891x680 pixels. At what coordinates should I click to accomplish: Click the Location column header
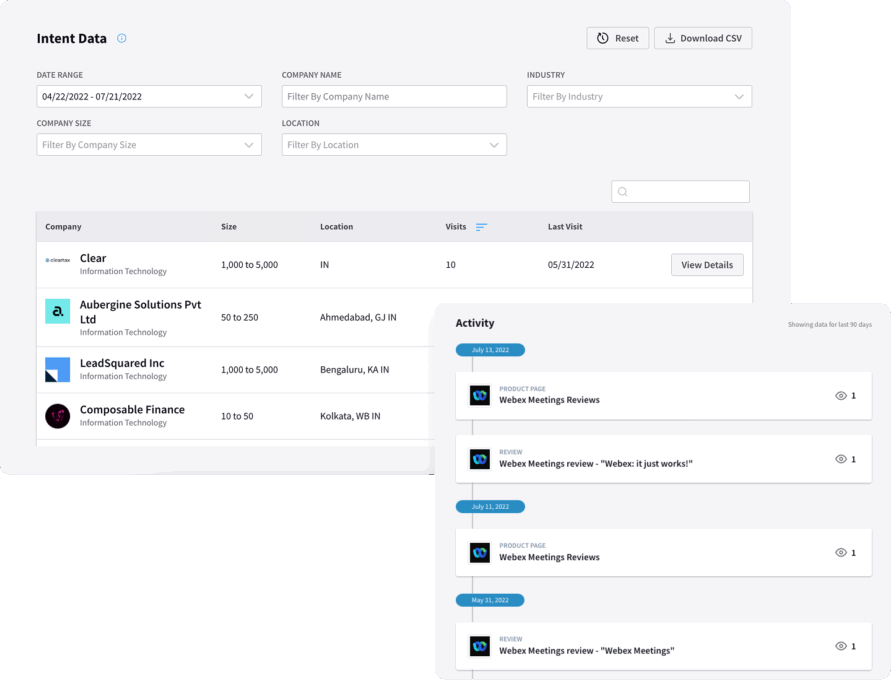[x=336, y=227]
